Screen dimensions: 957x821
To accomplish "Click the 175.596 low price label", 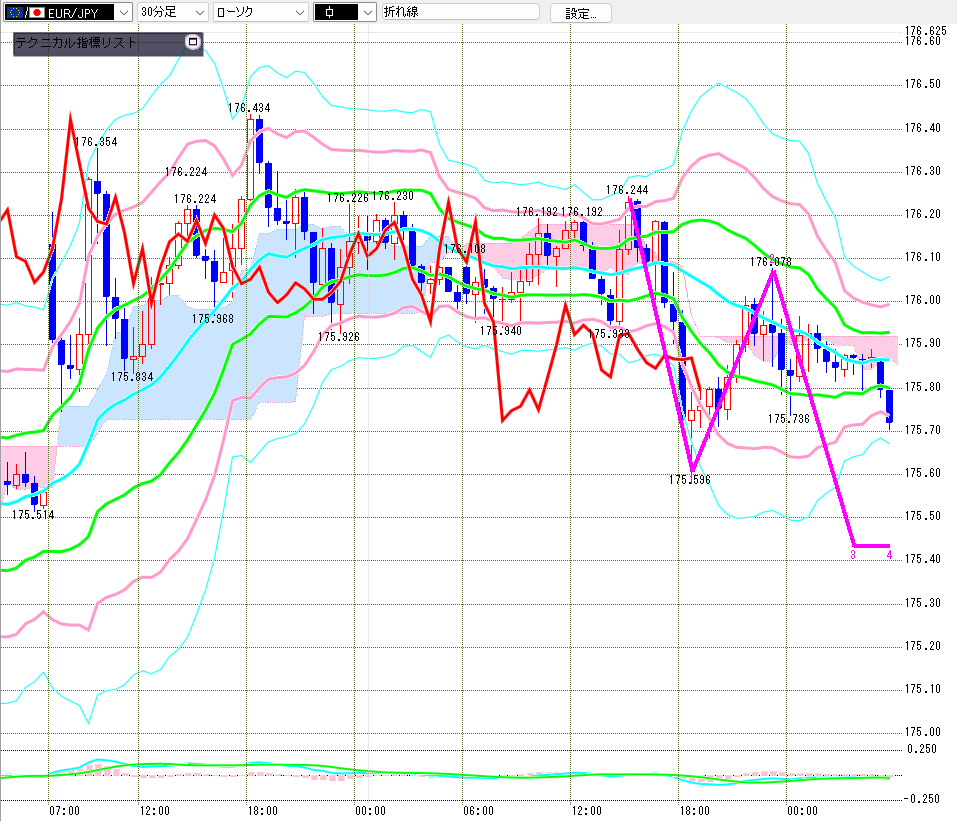I will (690, 480).
